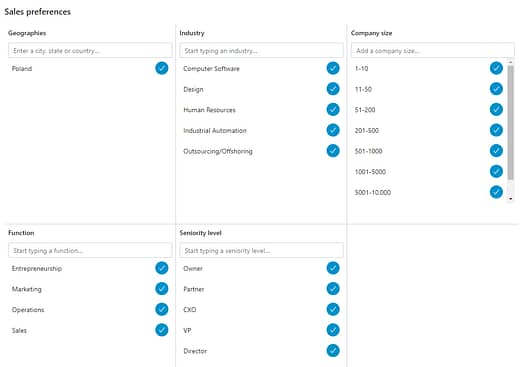Image resolution: width=525 pixels, height=367 pixels.
Task: Remove the Outsourcing/Offshoring checkmark
Action: (333, 151)
